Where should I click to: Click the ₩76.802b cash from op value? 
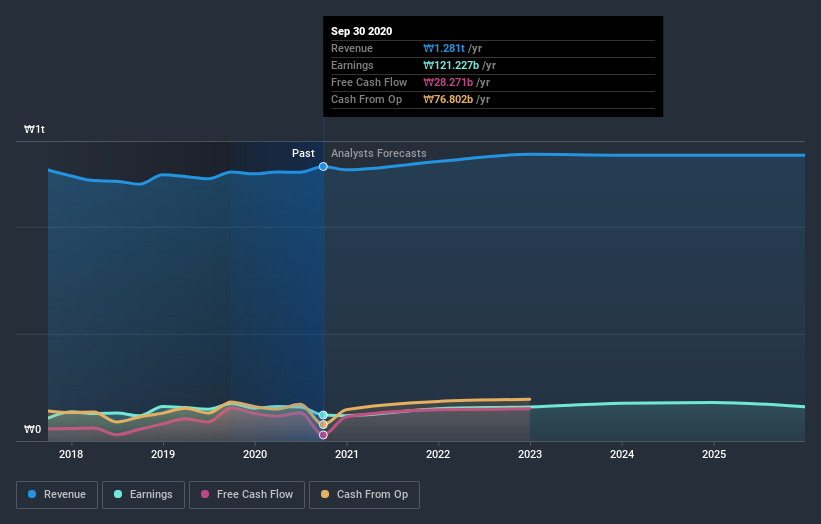coord(448,99)
